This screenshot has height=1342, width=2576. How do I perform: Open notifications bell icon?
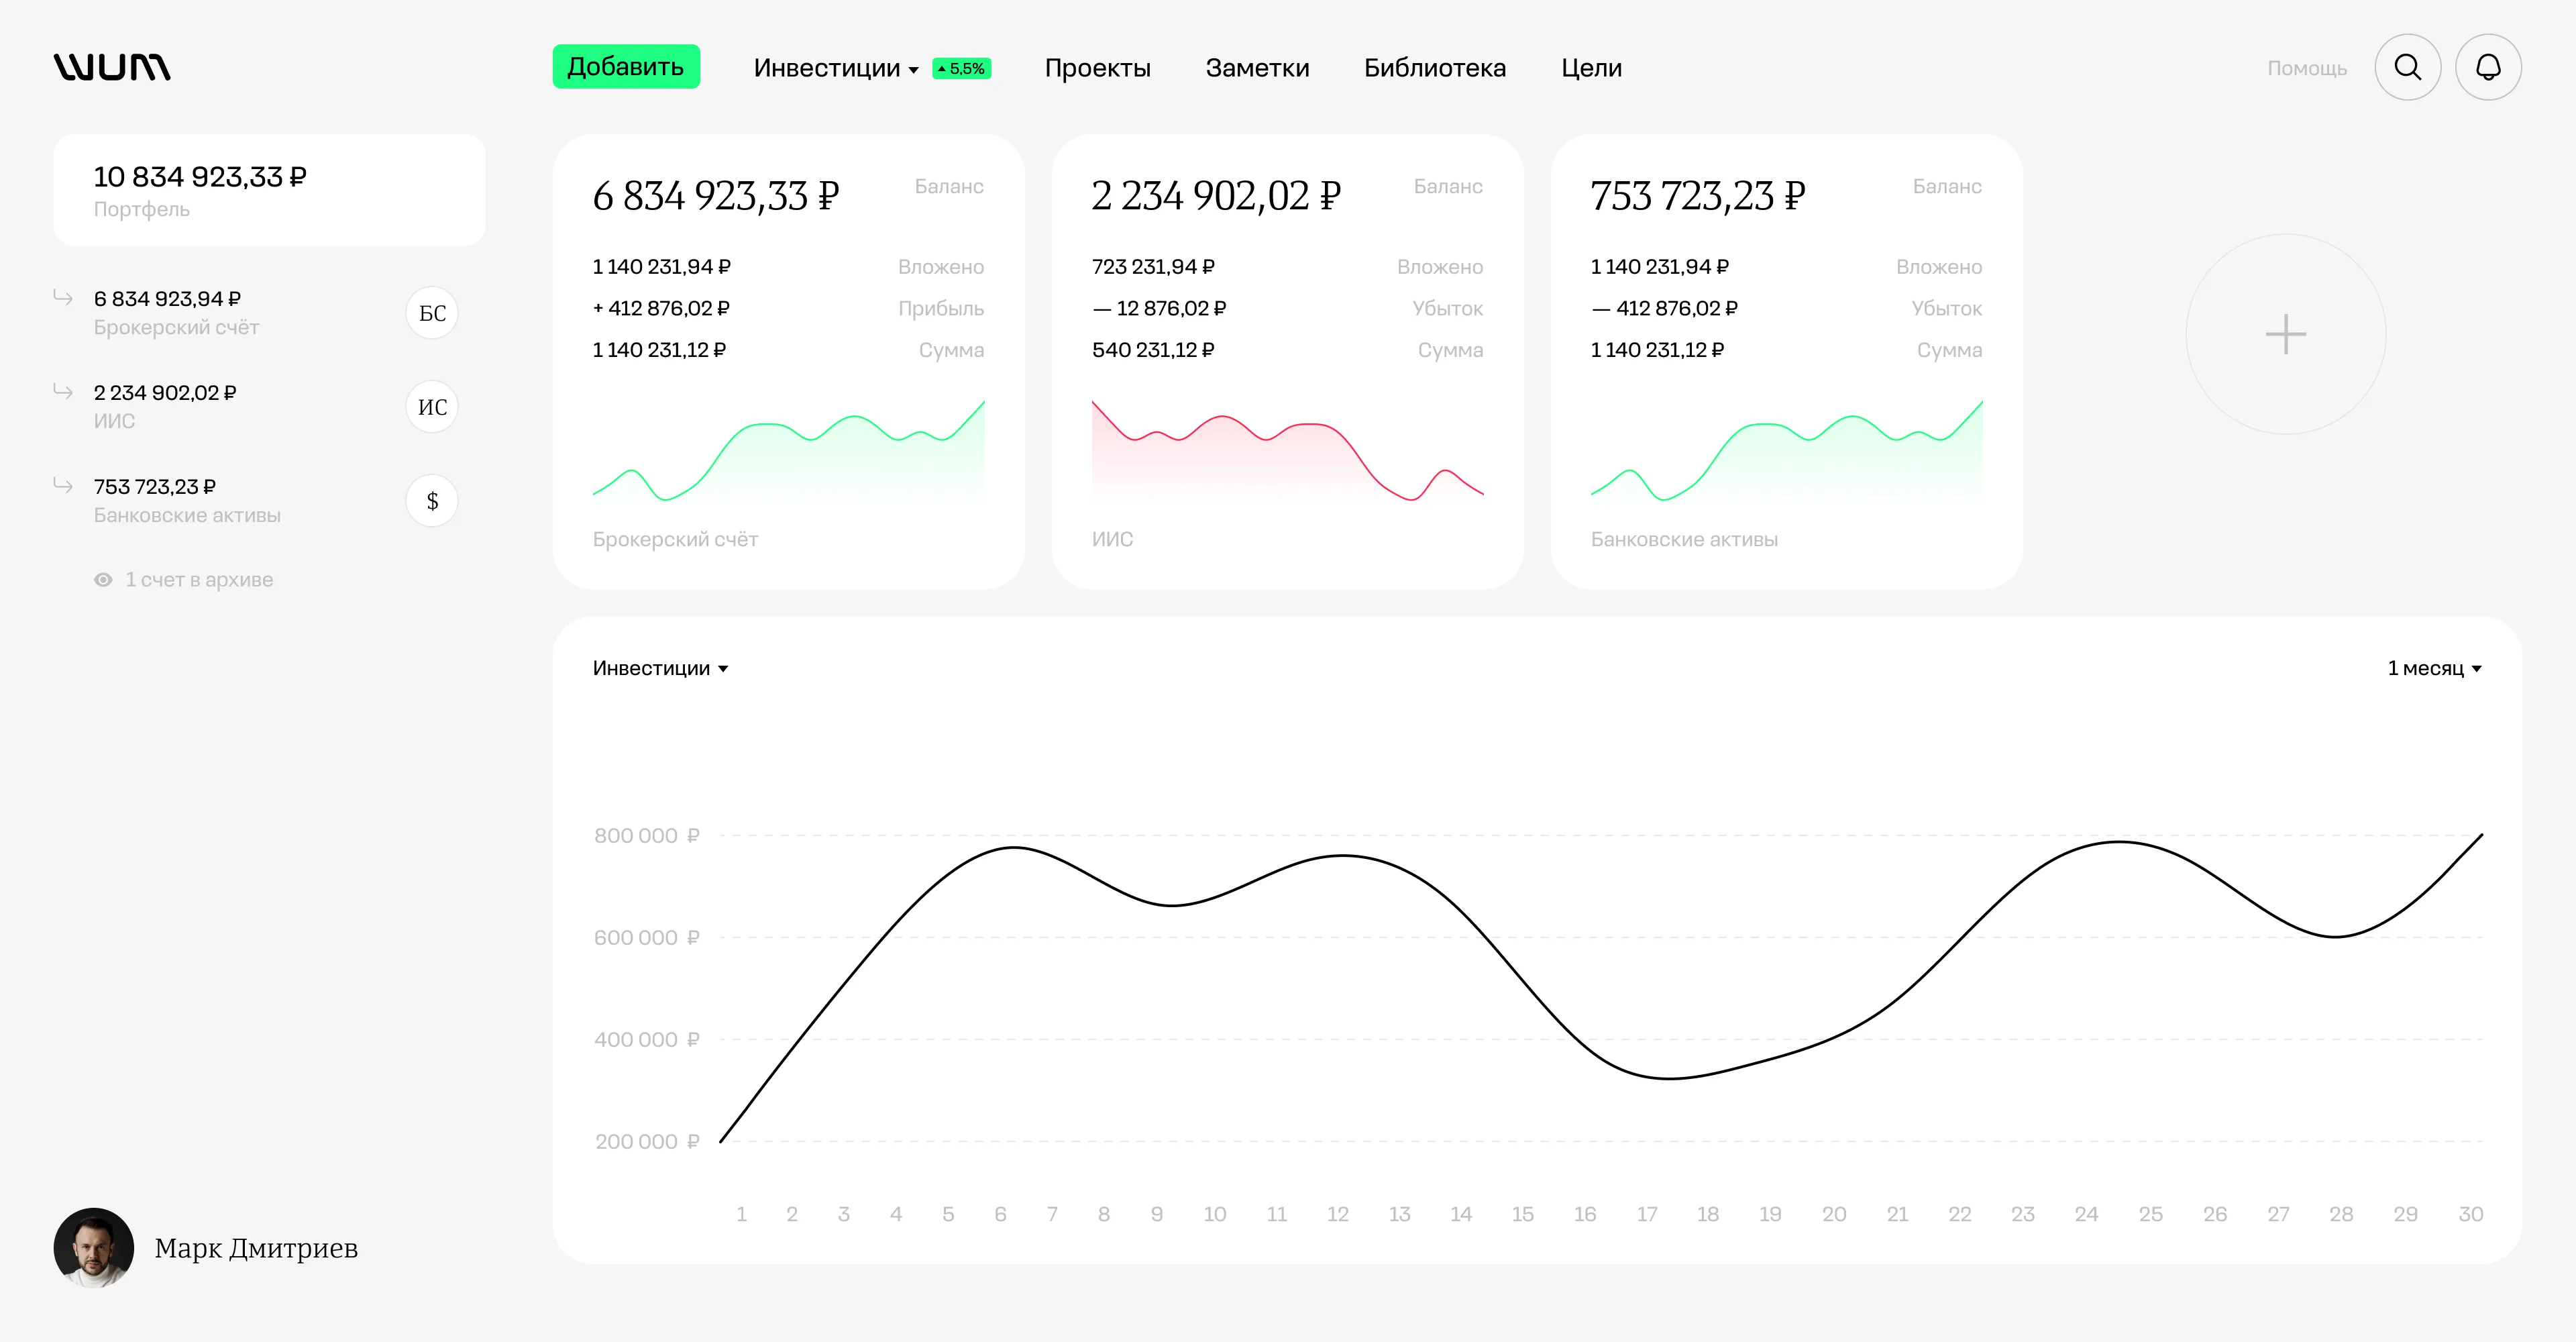point(2488,67)
